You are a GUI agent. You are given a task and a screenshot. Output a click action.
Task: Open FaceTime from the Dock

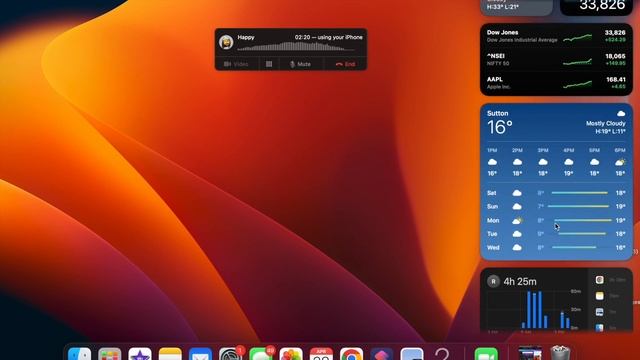pyautogui.click(x=486, y=354)
